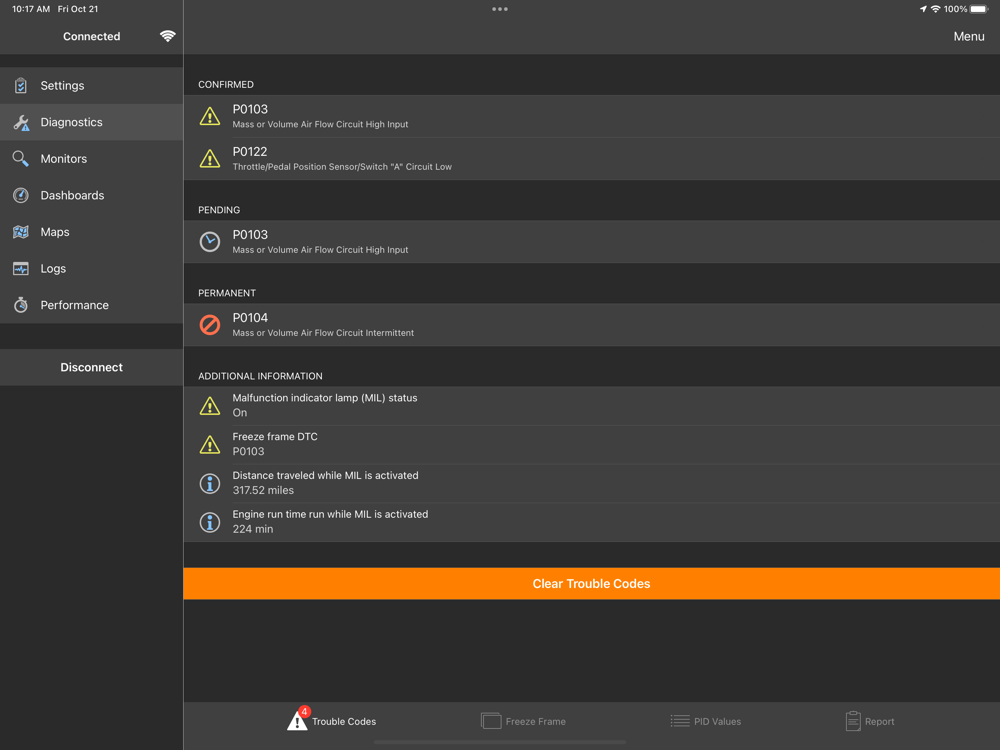Image resolution: width=1000 pixels, height=750 pixels.
Task: Click the Monitors magnifier icon
Action: [20, 159]
